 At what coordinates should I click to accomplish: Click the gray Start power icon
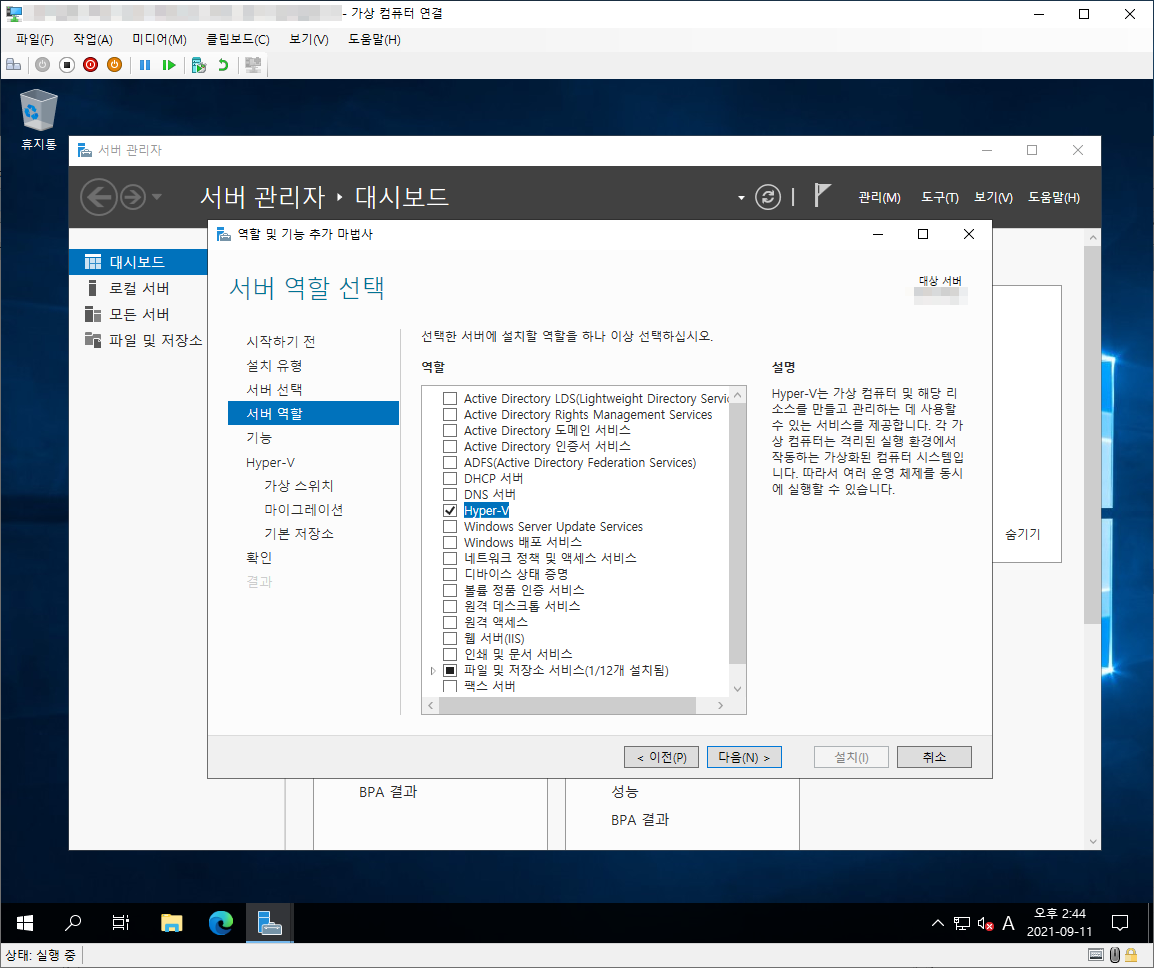click(43, 65)
